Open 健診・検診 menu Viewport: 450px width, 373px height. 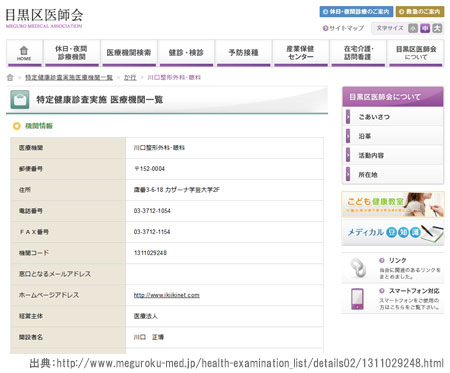186,53
